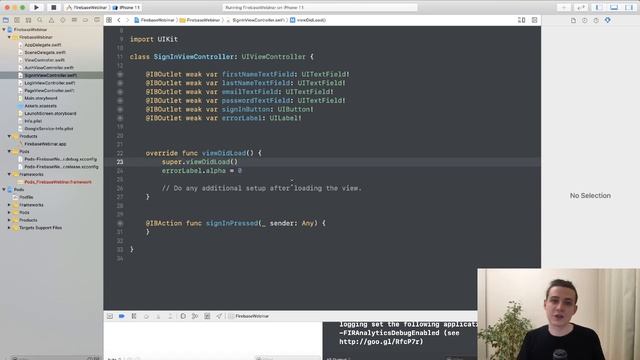640x360 pixels.
Task: Expand the Targets Support Files group
Action: click(x=9, y=228)
